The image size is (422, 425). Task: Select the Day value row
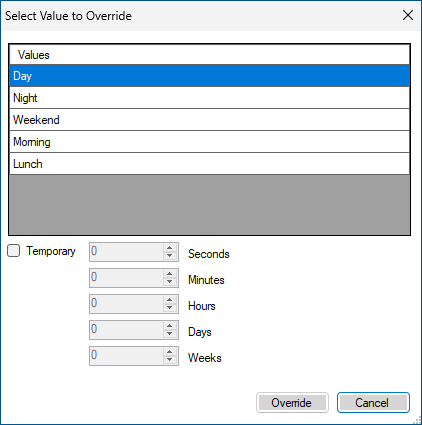209,76
